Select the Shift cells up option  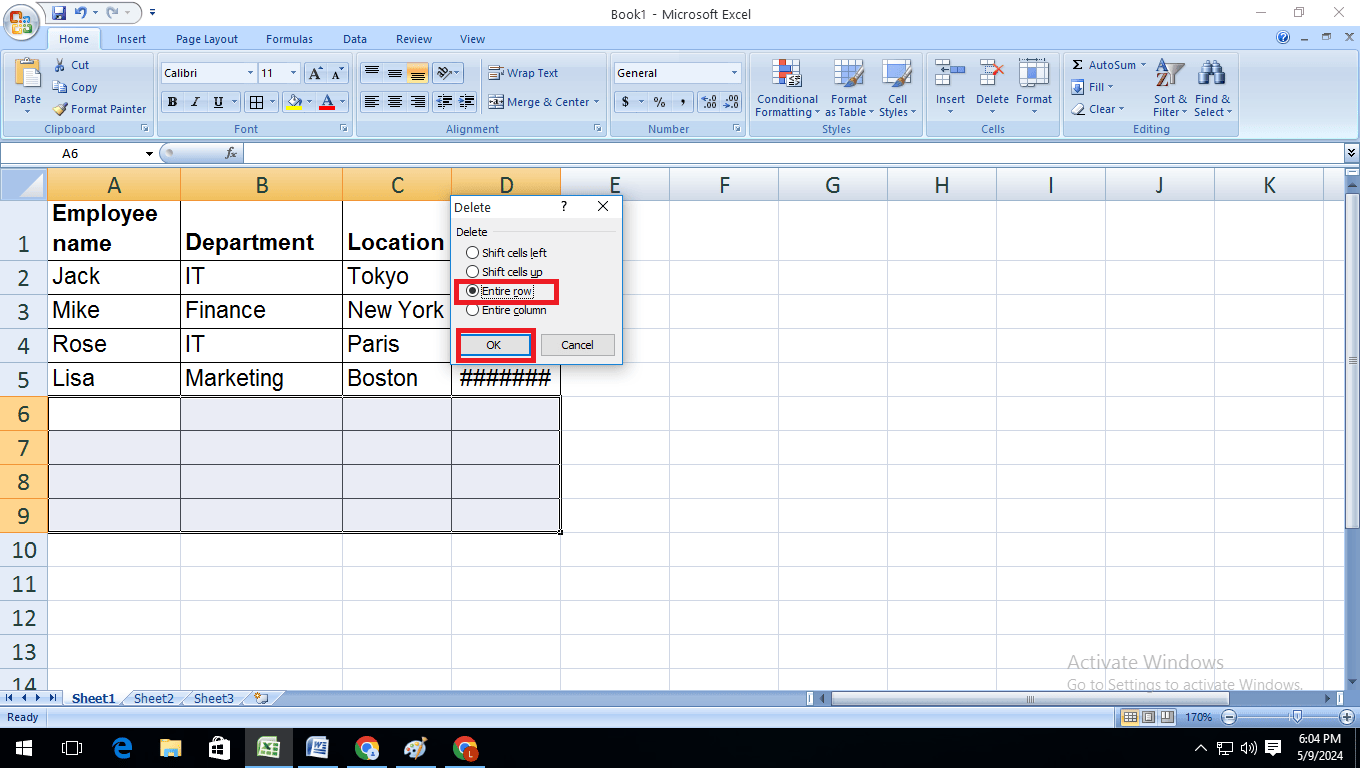471,272
